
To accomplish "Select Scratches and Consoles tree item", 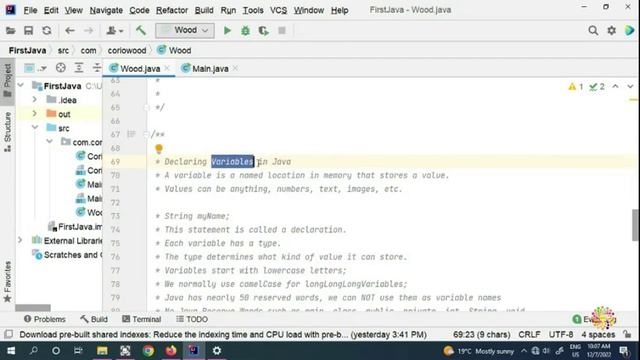I will point(67,255).
